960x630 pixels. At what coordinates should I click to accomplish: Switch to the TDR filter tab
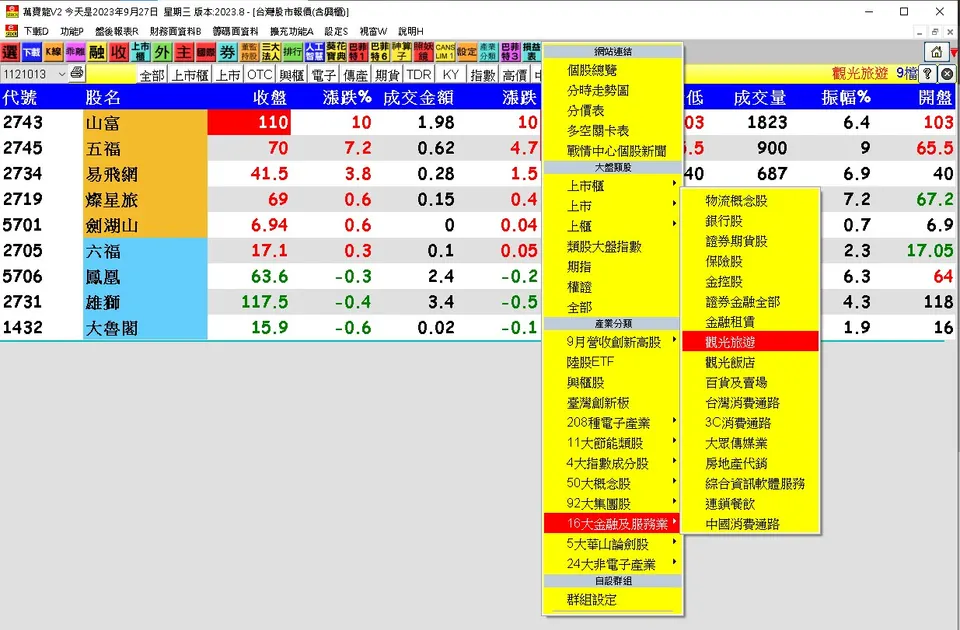click(419, 75)
